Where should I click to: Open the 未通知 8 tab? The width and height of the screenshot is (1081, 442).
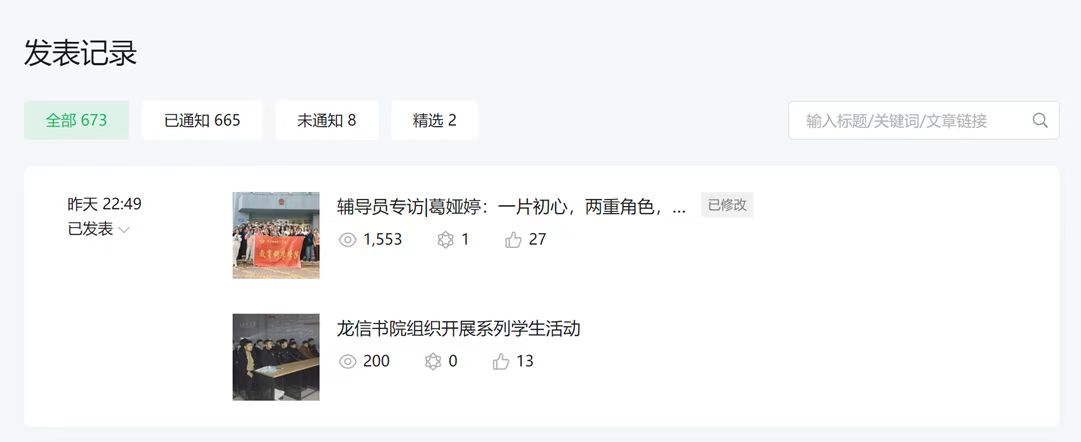point(327,121)
